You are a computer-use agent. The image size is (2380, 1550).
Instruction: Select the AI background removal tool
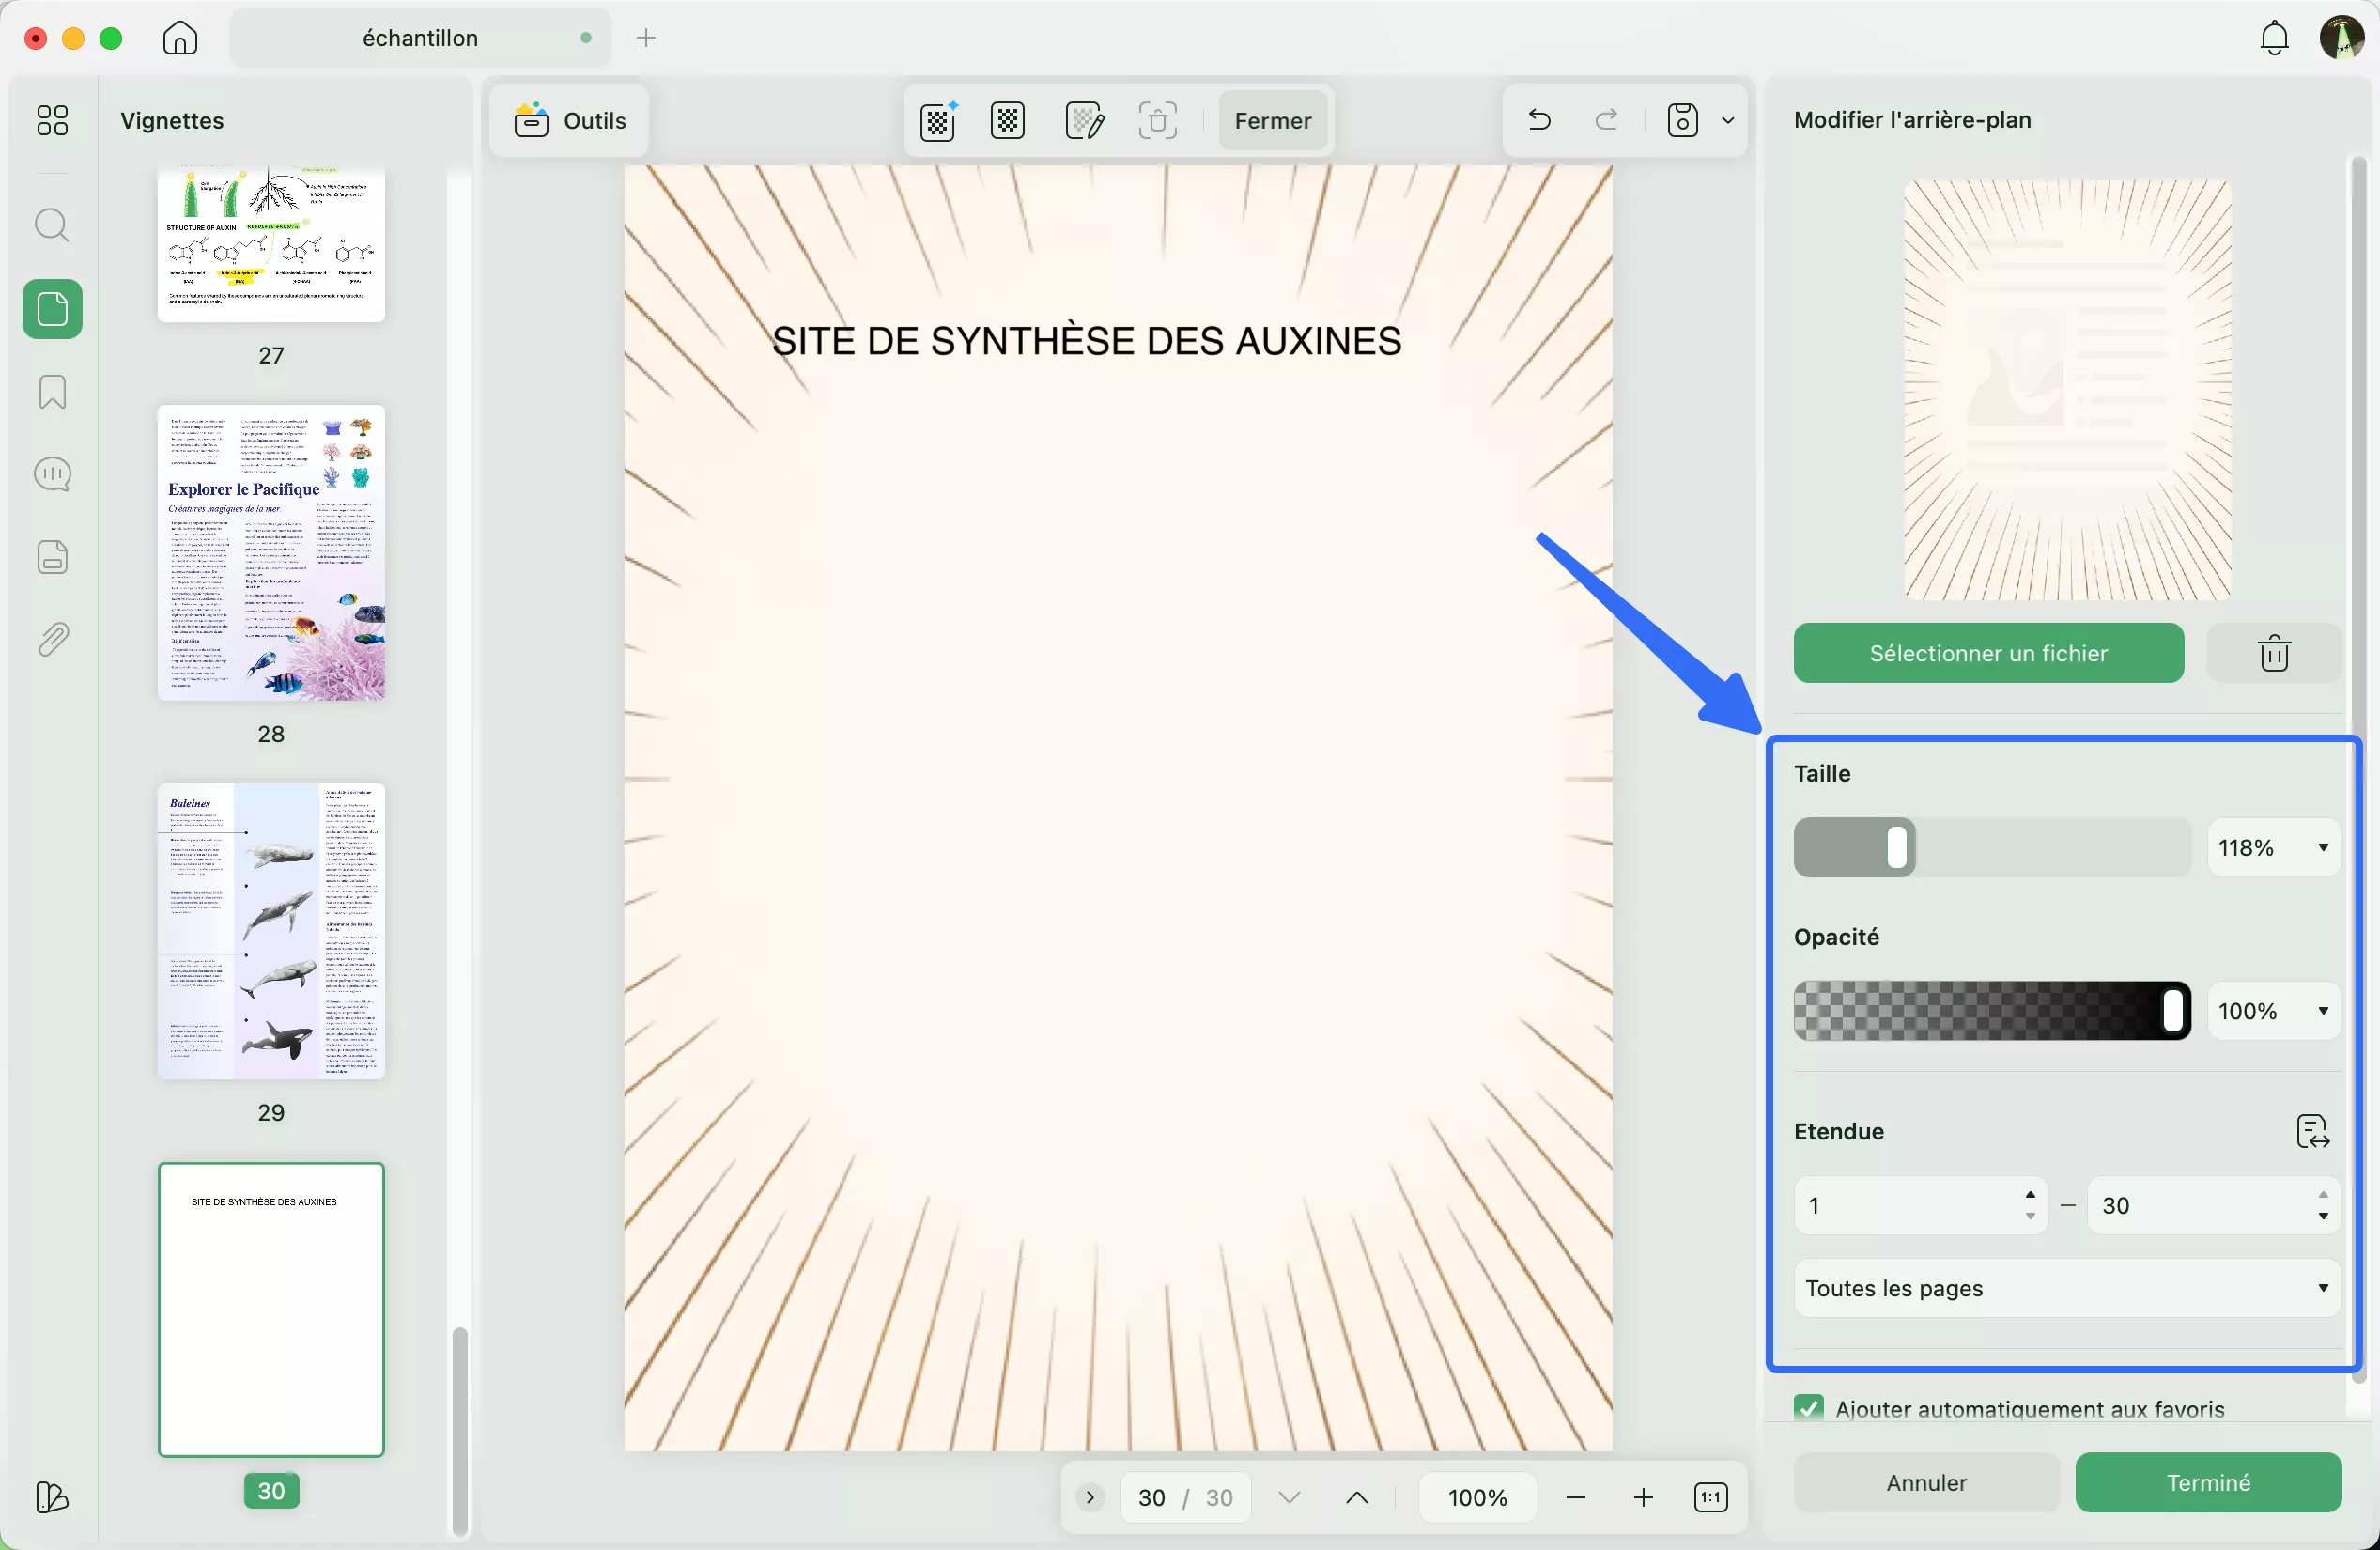936,120
